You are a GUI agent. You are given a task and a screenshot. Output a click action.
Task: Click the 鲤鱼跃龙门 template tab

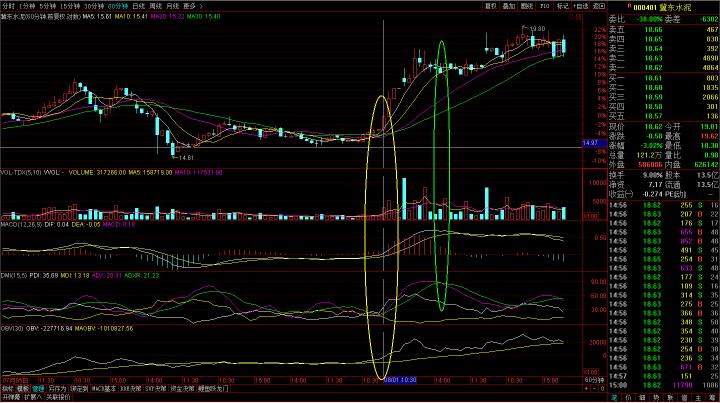point(213,389)
